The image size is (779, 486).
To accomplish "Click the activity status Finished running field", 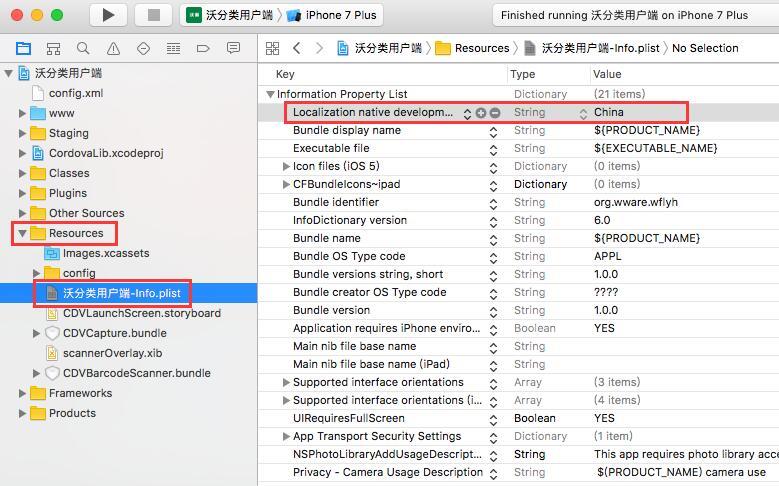I will coord(636,15).
